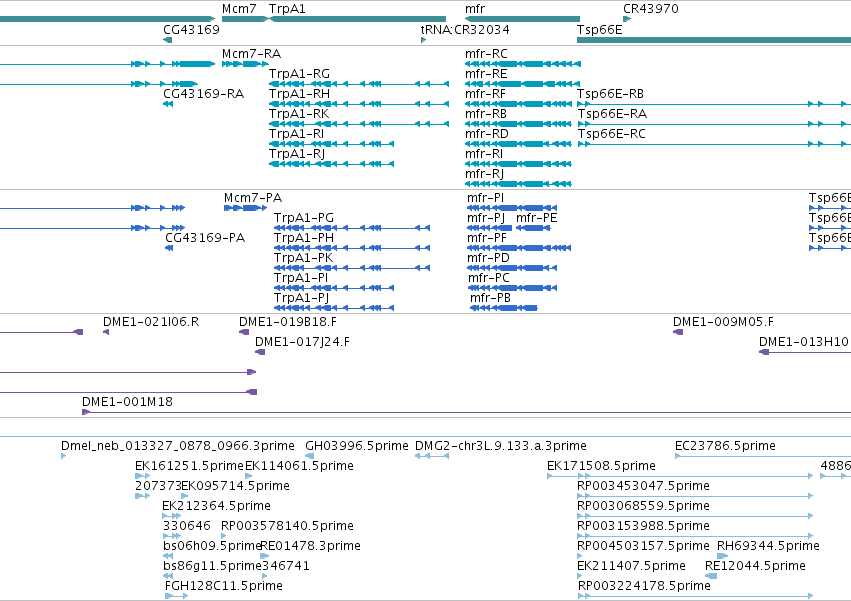Select the Tsp66E gene bar
The image size is (851, 601).
coord(714,40)
